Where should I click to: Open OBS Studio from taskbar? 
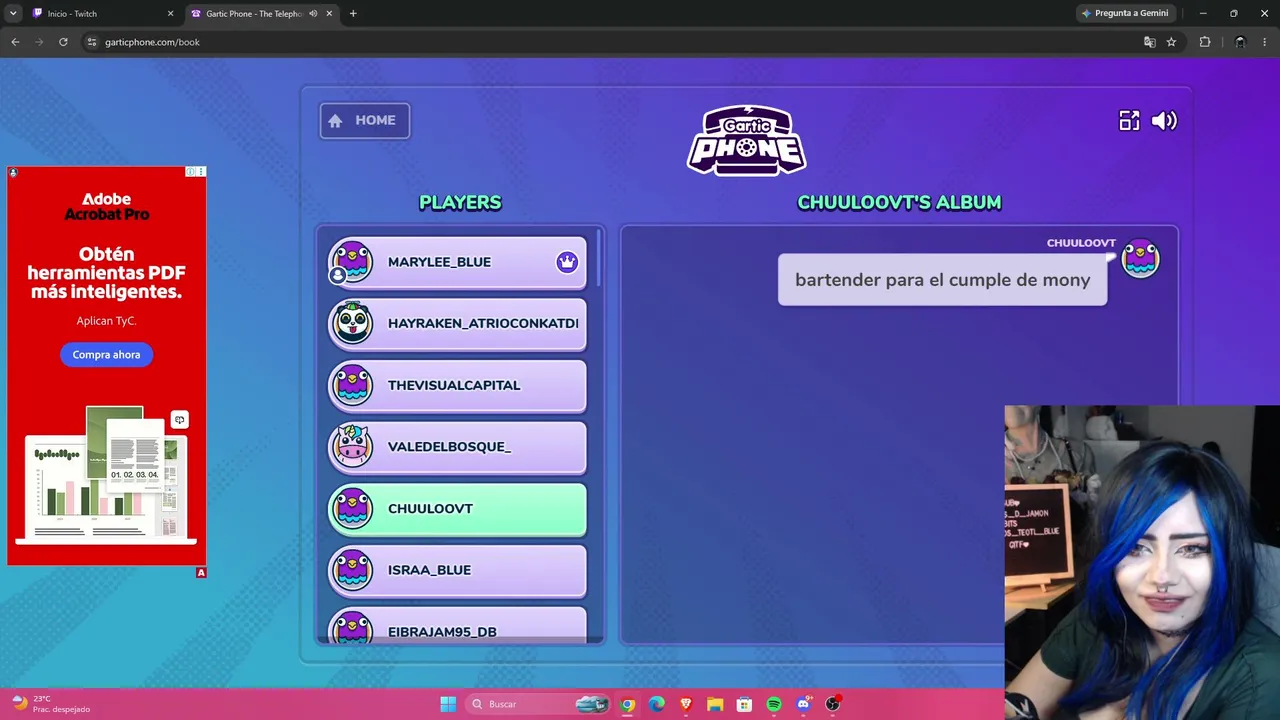[x=832, y=704]
